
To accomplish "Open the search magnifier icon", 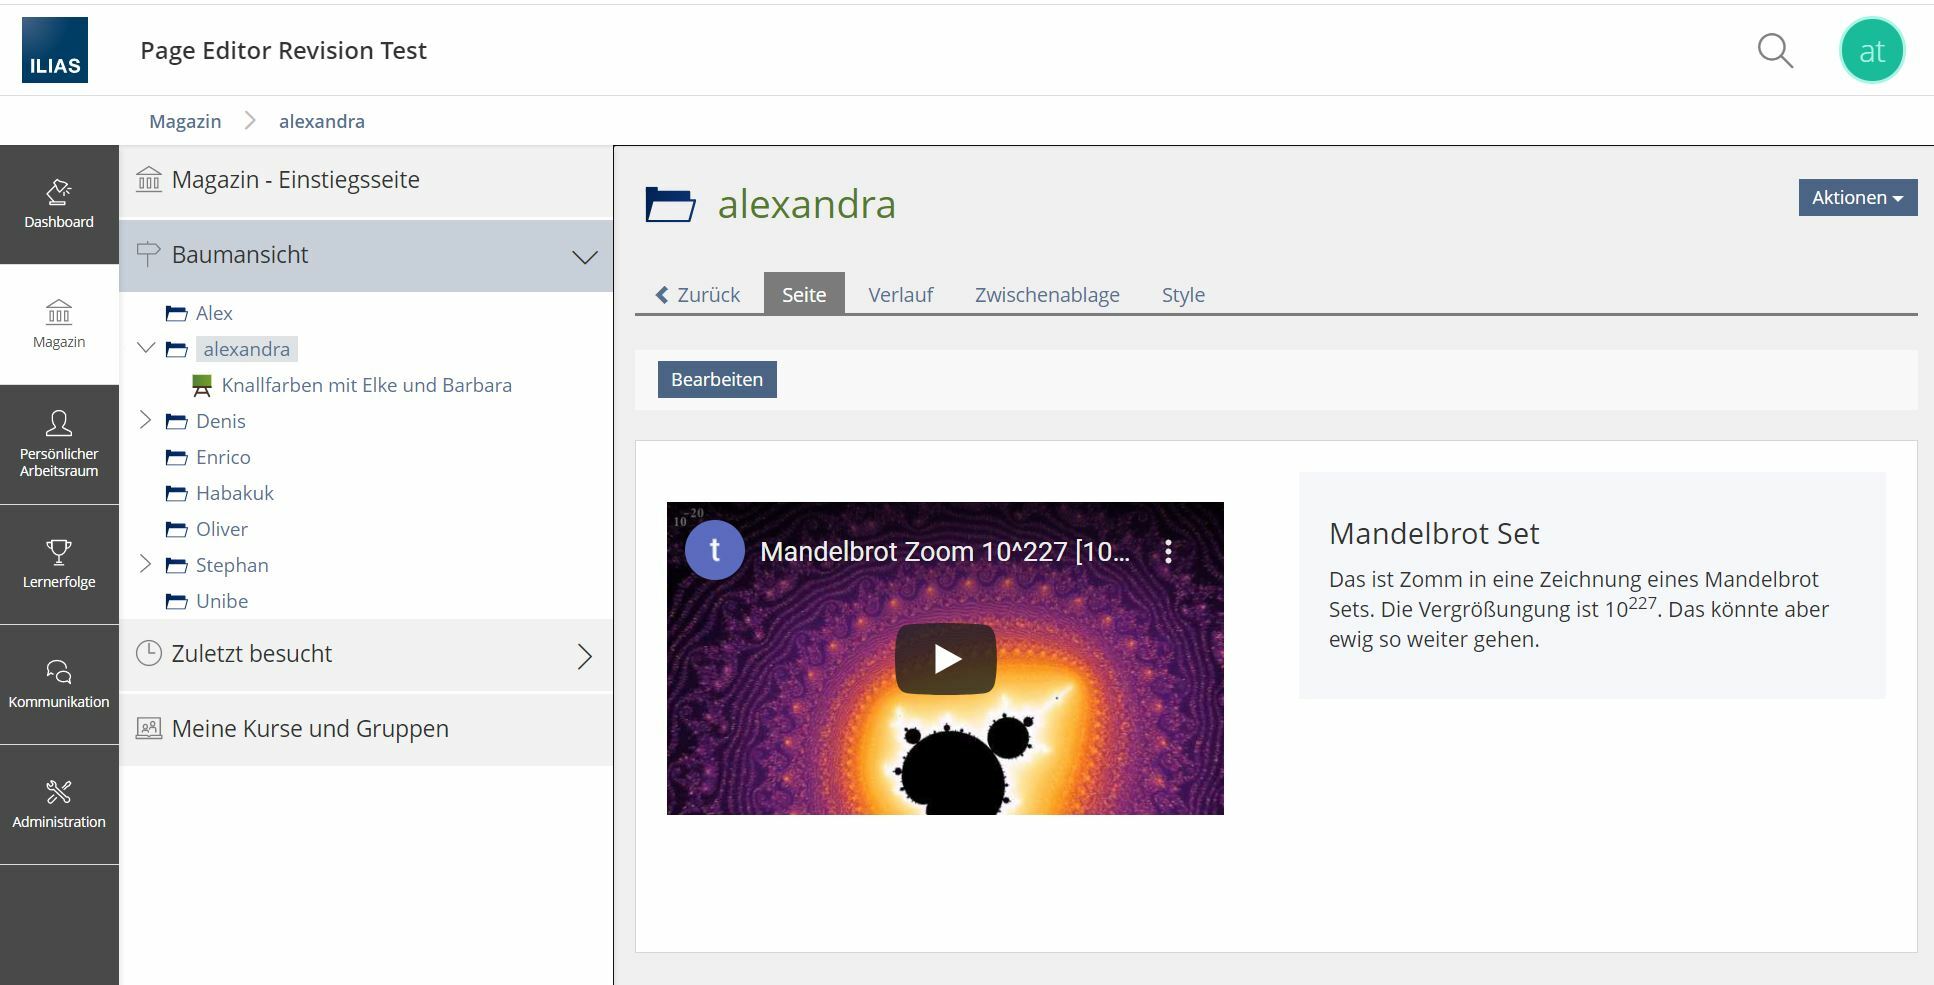I will tap(1775, 50).
